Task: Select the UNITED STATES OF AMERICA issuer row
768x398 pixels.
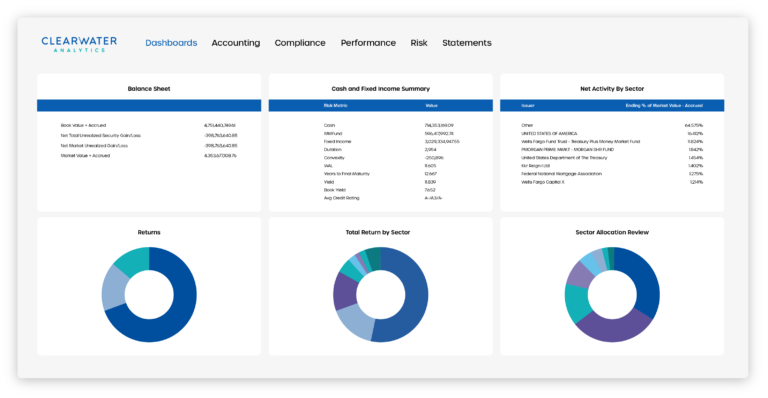Action: (612, 133)
